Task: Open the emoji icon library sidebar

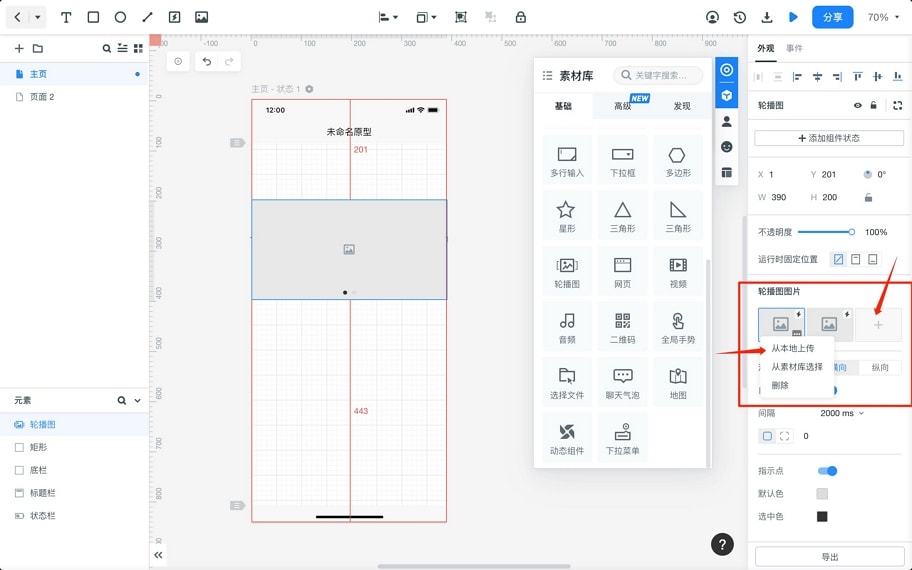Action: tap(726, 147)
